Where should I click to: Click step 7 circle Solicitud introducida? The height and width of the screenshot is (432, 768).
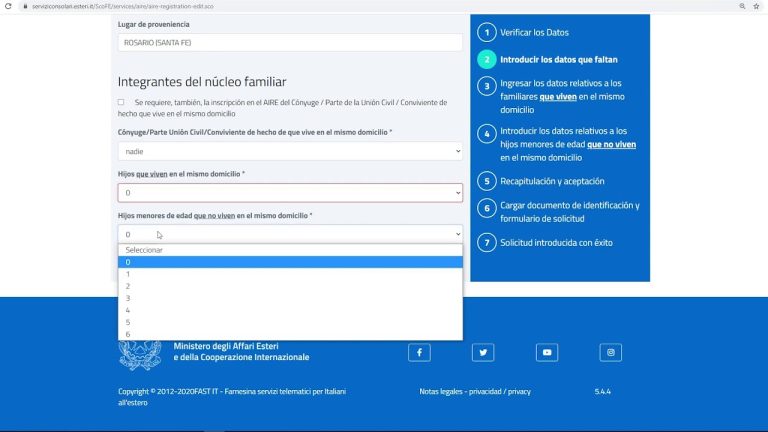point(486,242)
